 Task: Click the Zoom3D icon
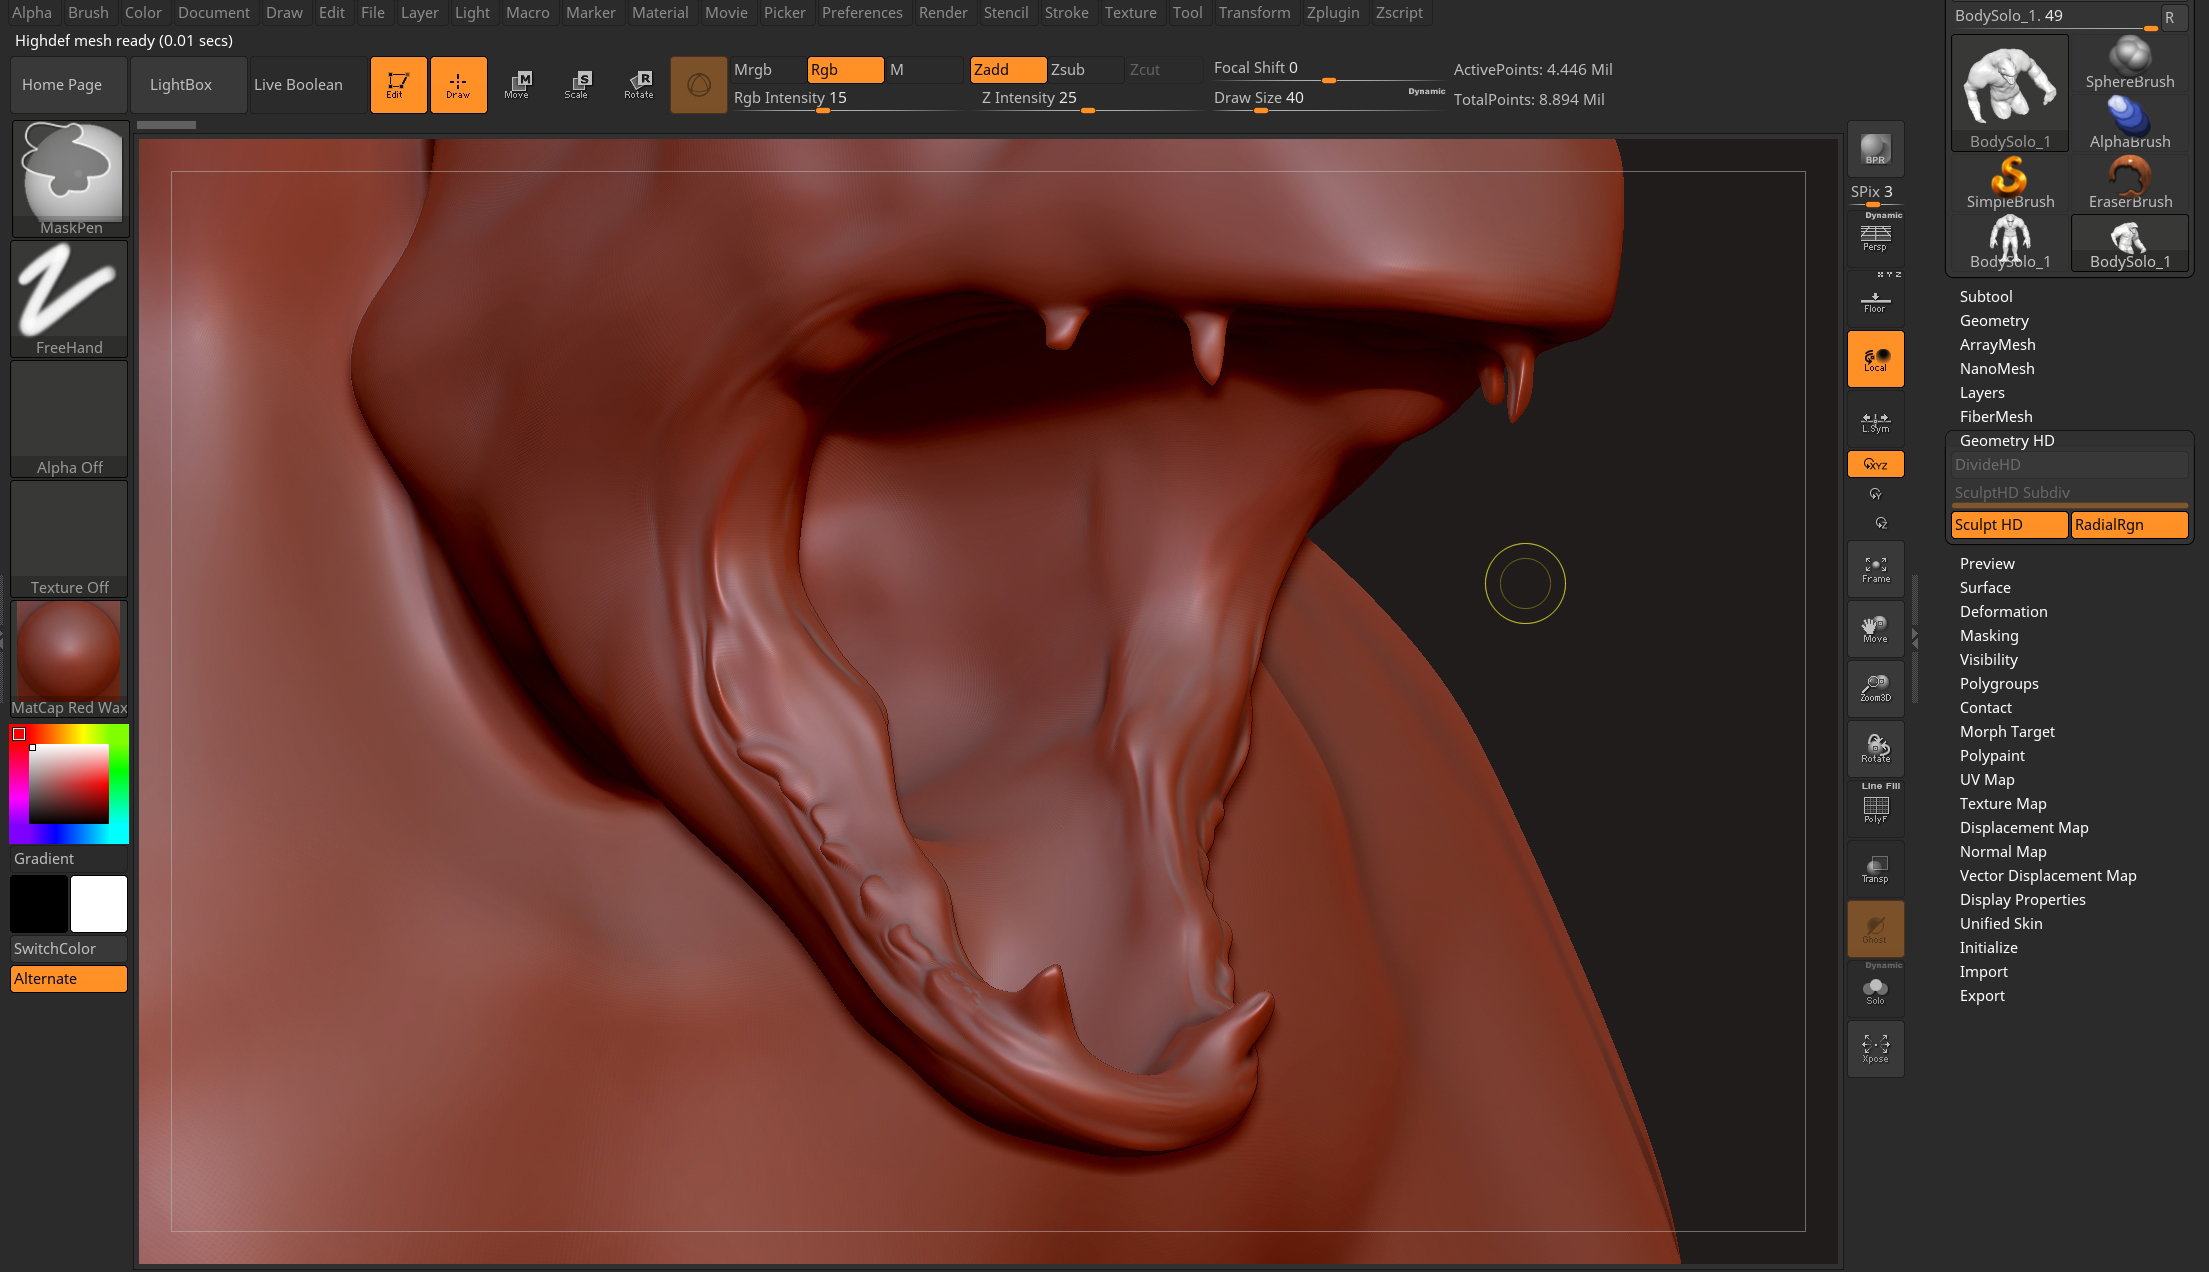coord(1875,689)
